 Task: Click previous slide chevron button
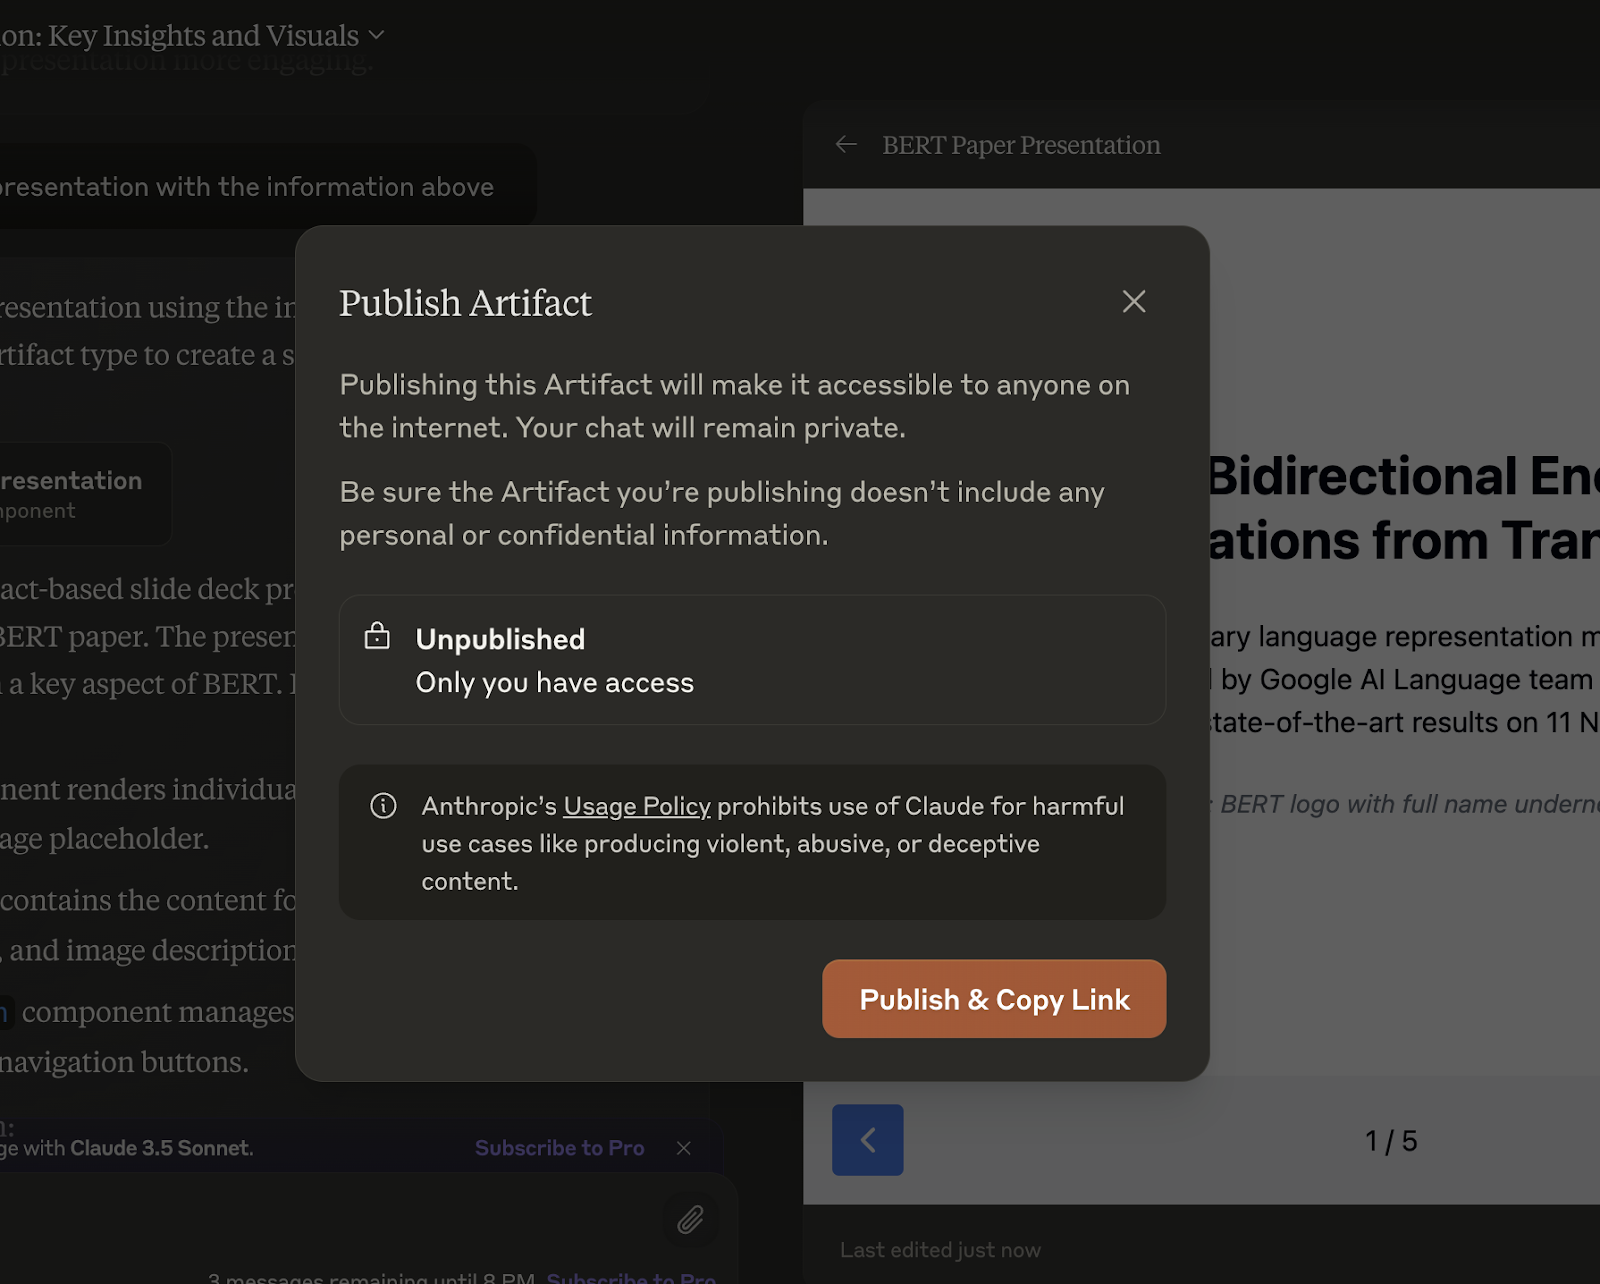[x=867, y=1140]
